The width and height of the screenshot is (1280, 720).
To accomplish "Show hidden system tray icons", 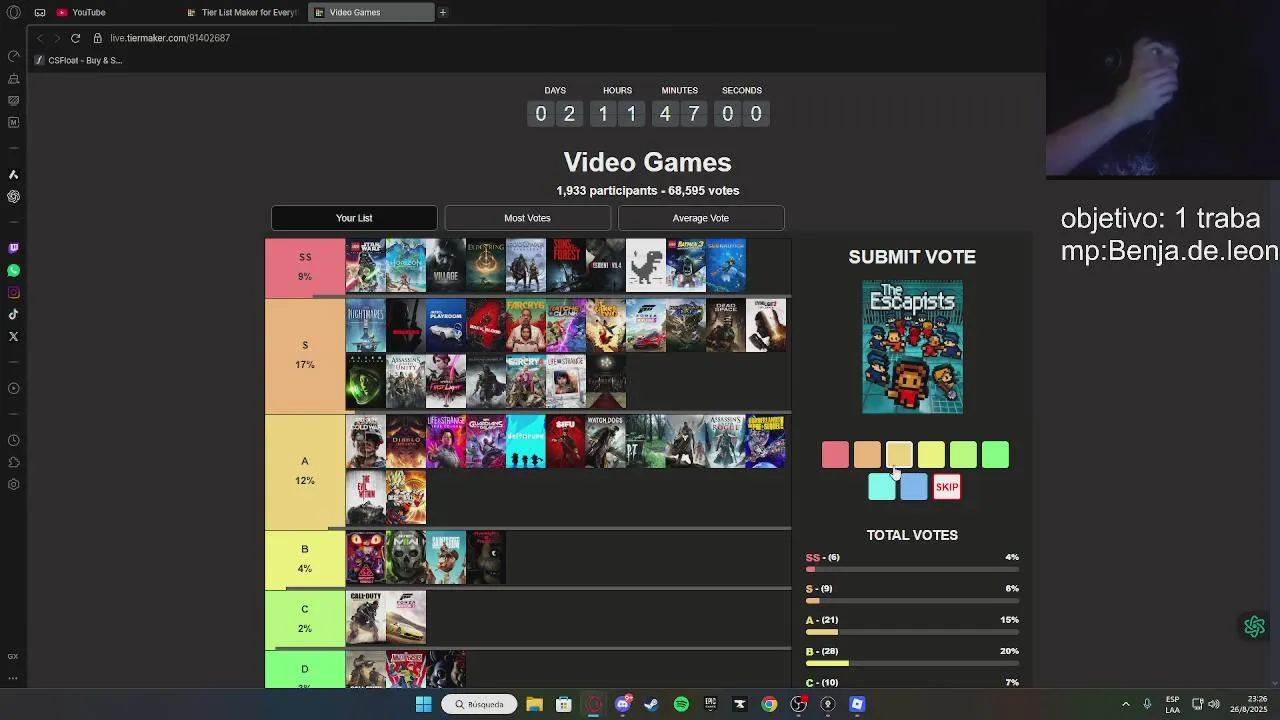I will tap(1125, 704).
